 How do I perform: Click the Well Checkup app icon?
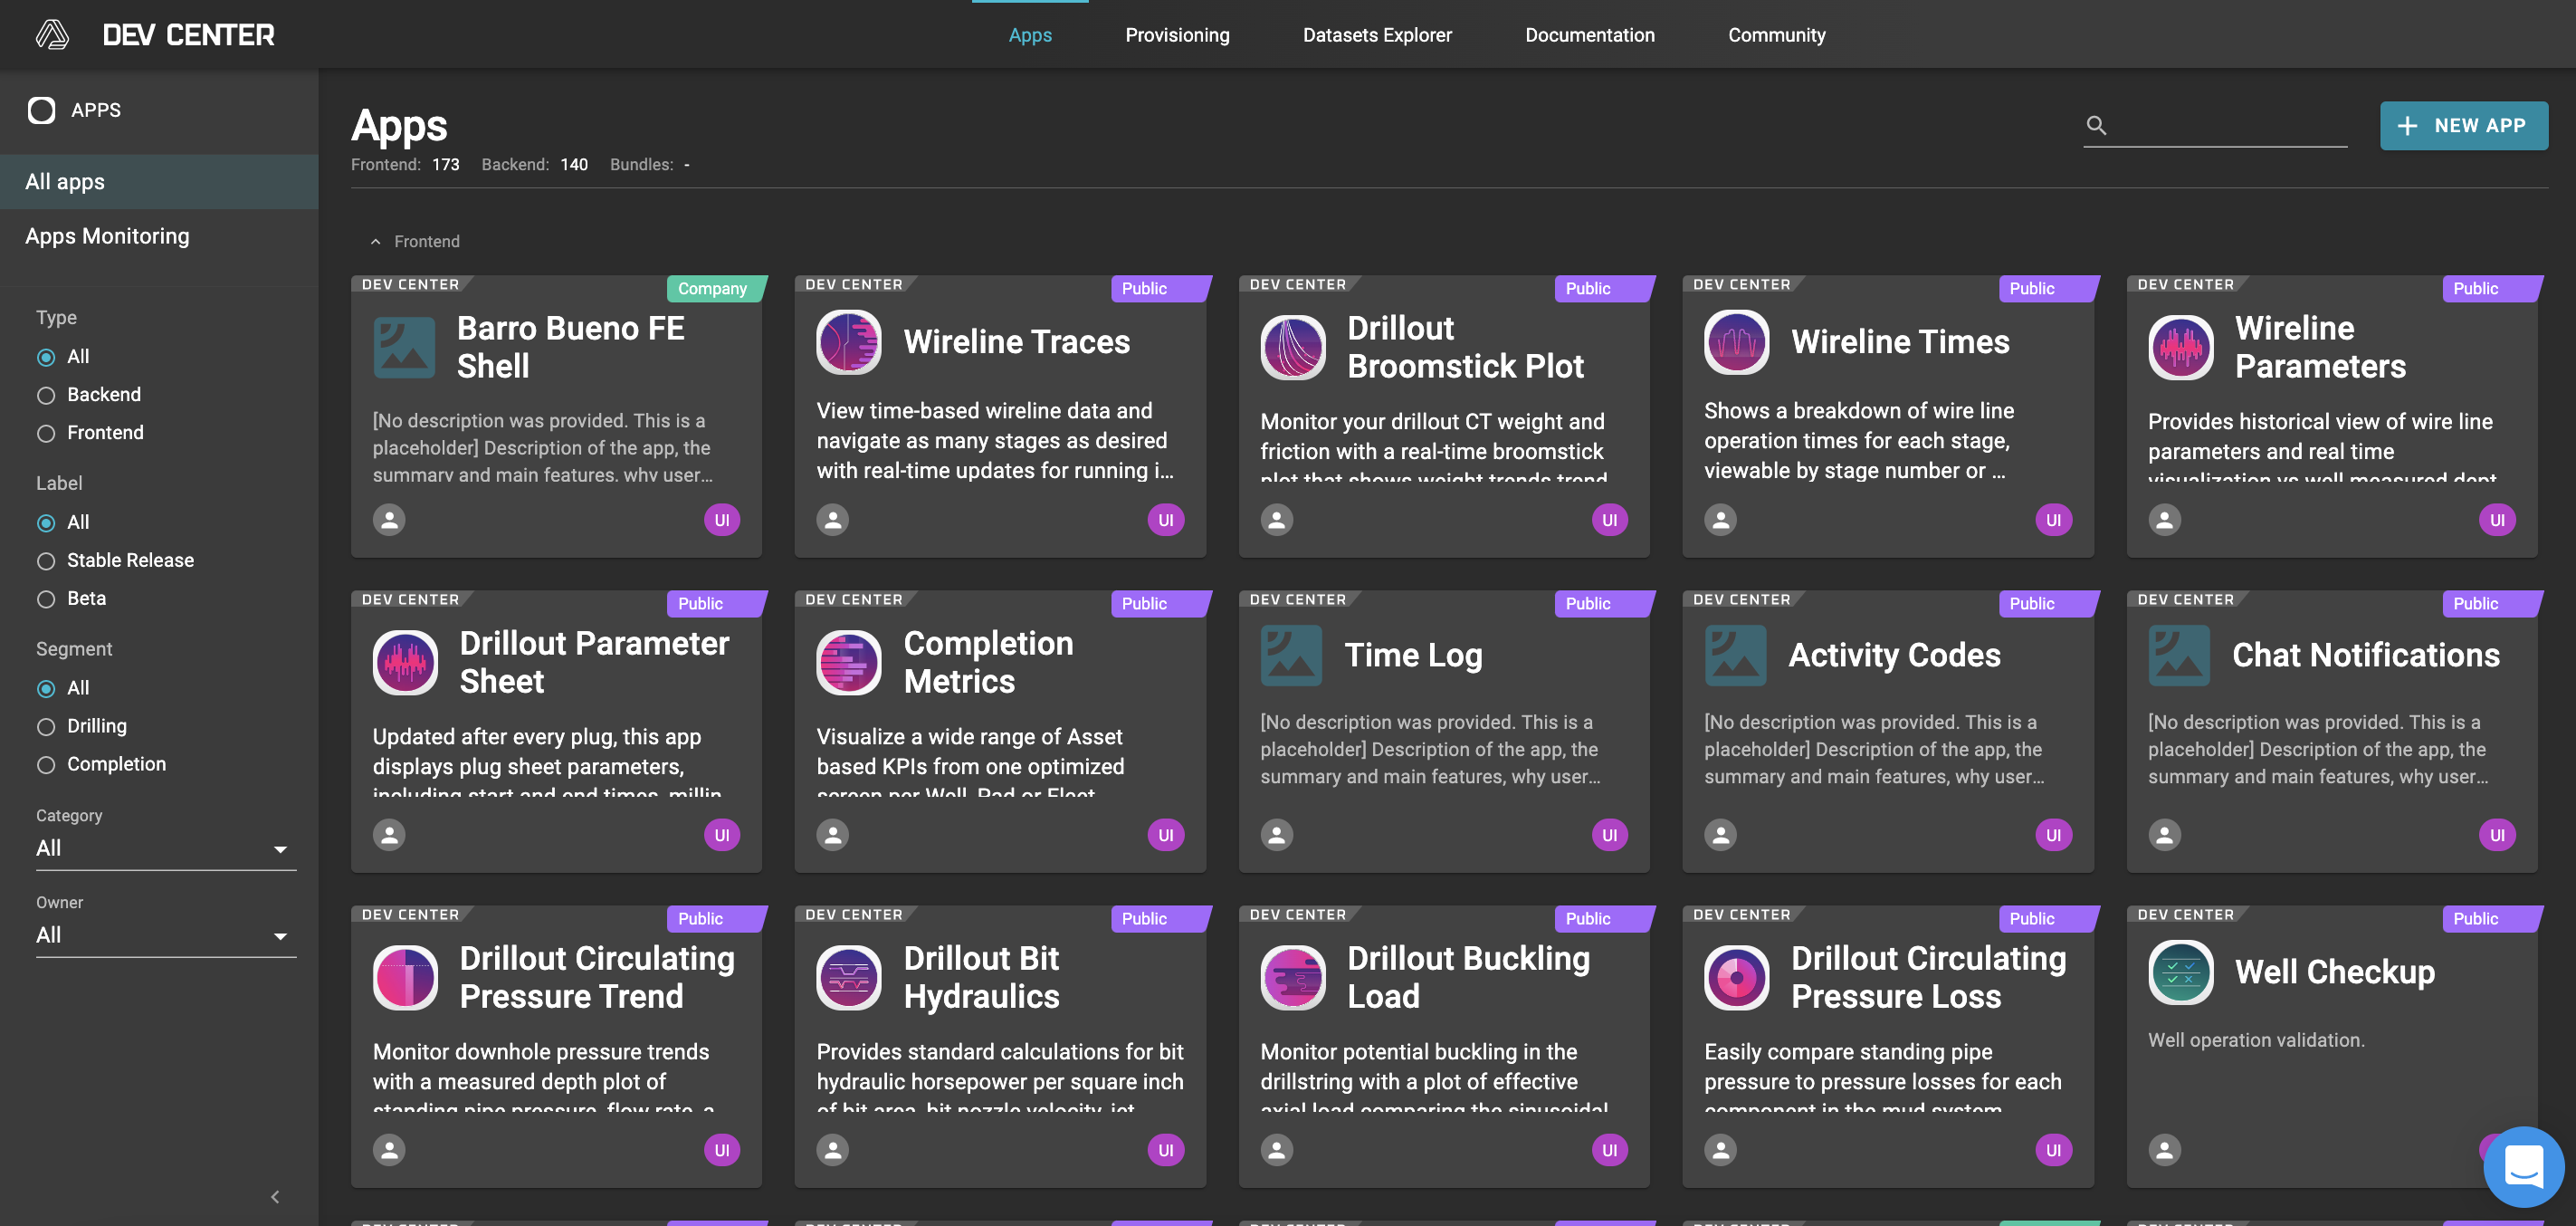coord(2180,972)
